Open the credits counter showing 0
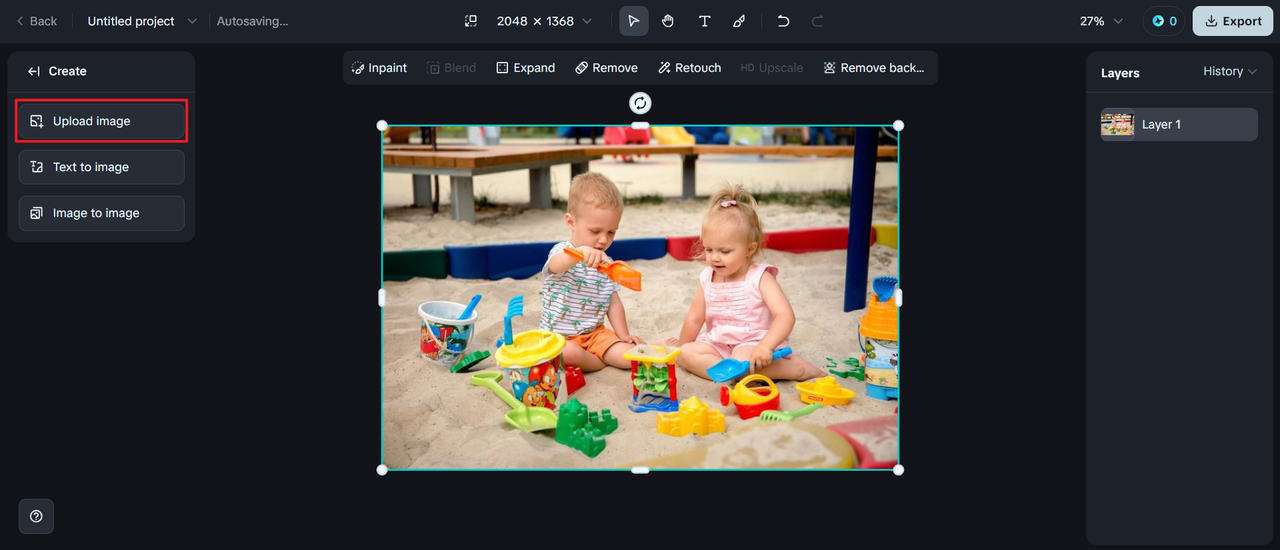This screenshot has width=1280, height=550. pos(1164,21)
